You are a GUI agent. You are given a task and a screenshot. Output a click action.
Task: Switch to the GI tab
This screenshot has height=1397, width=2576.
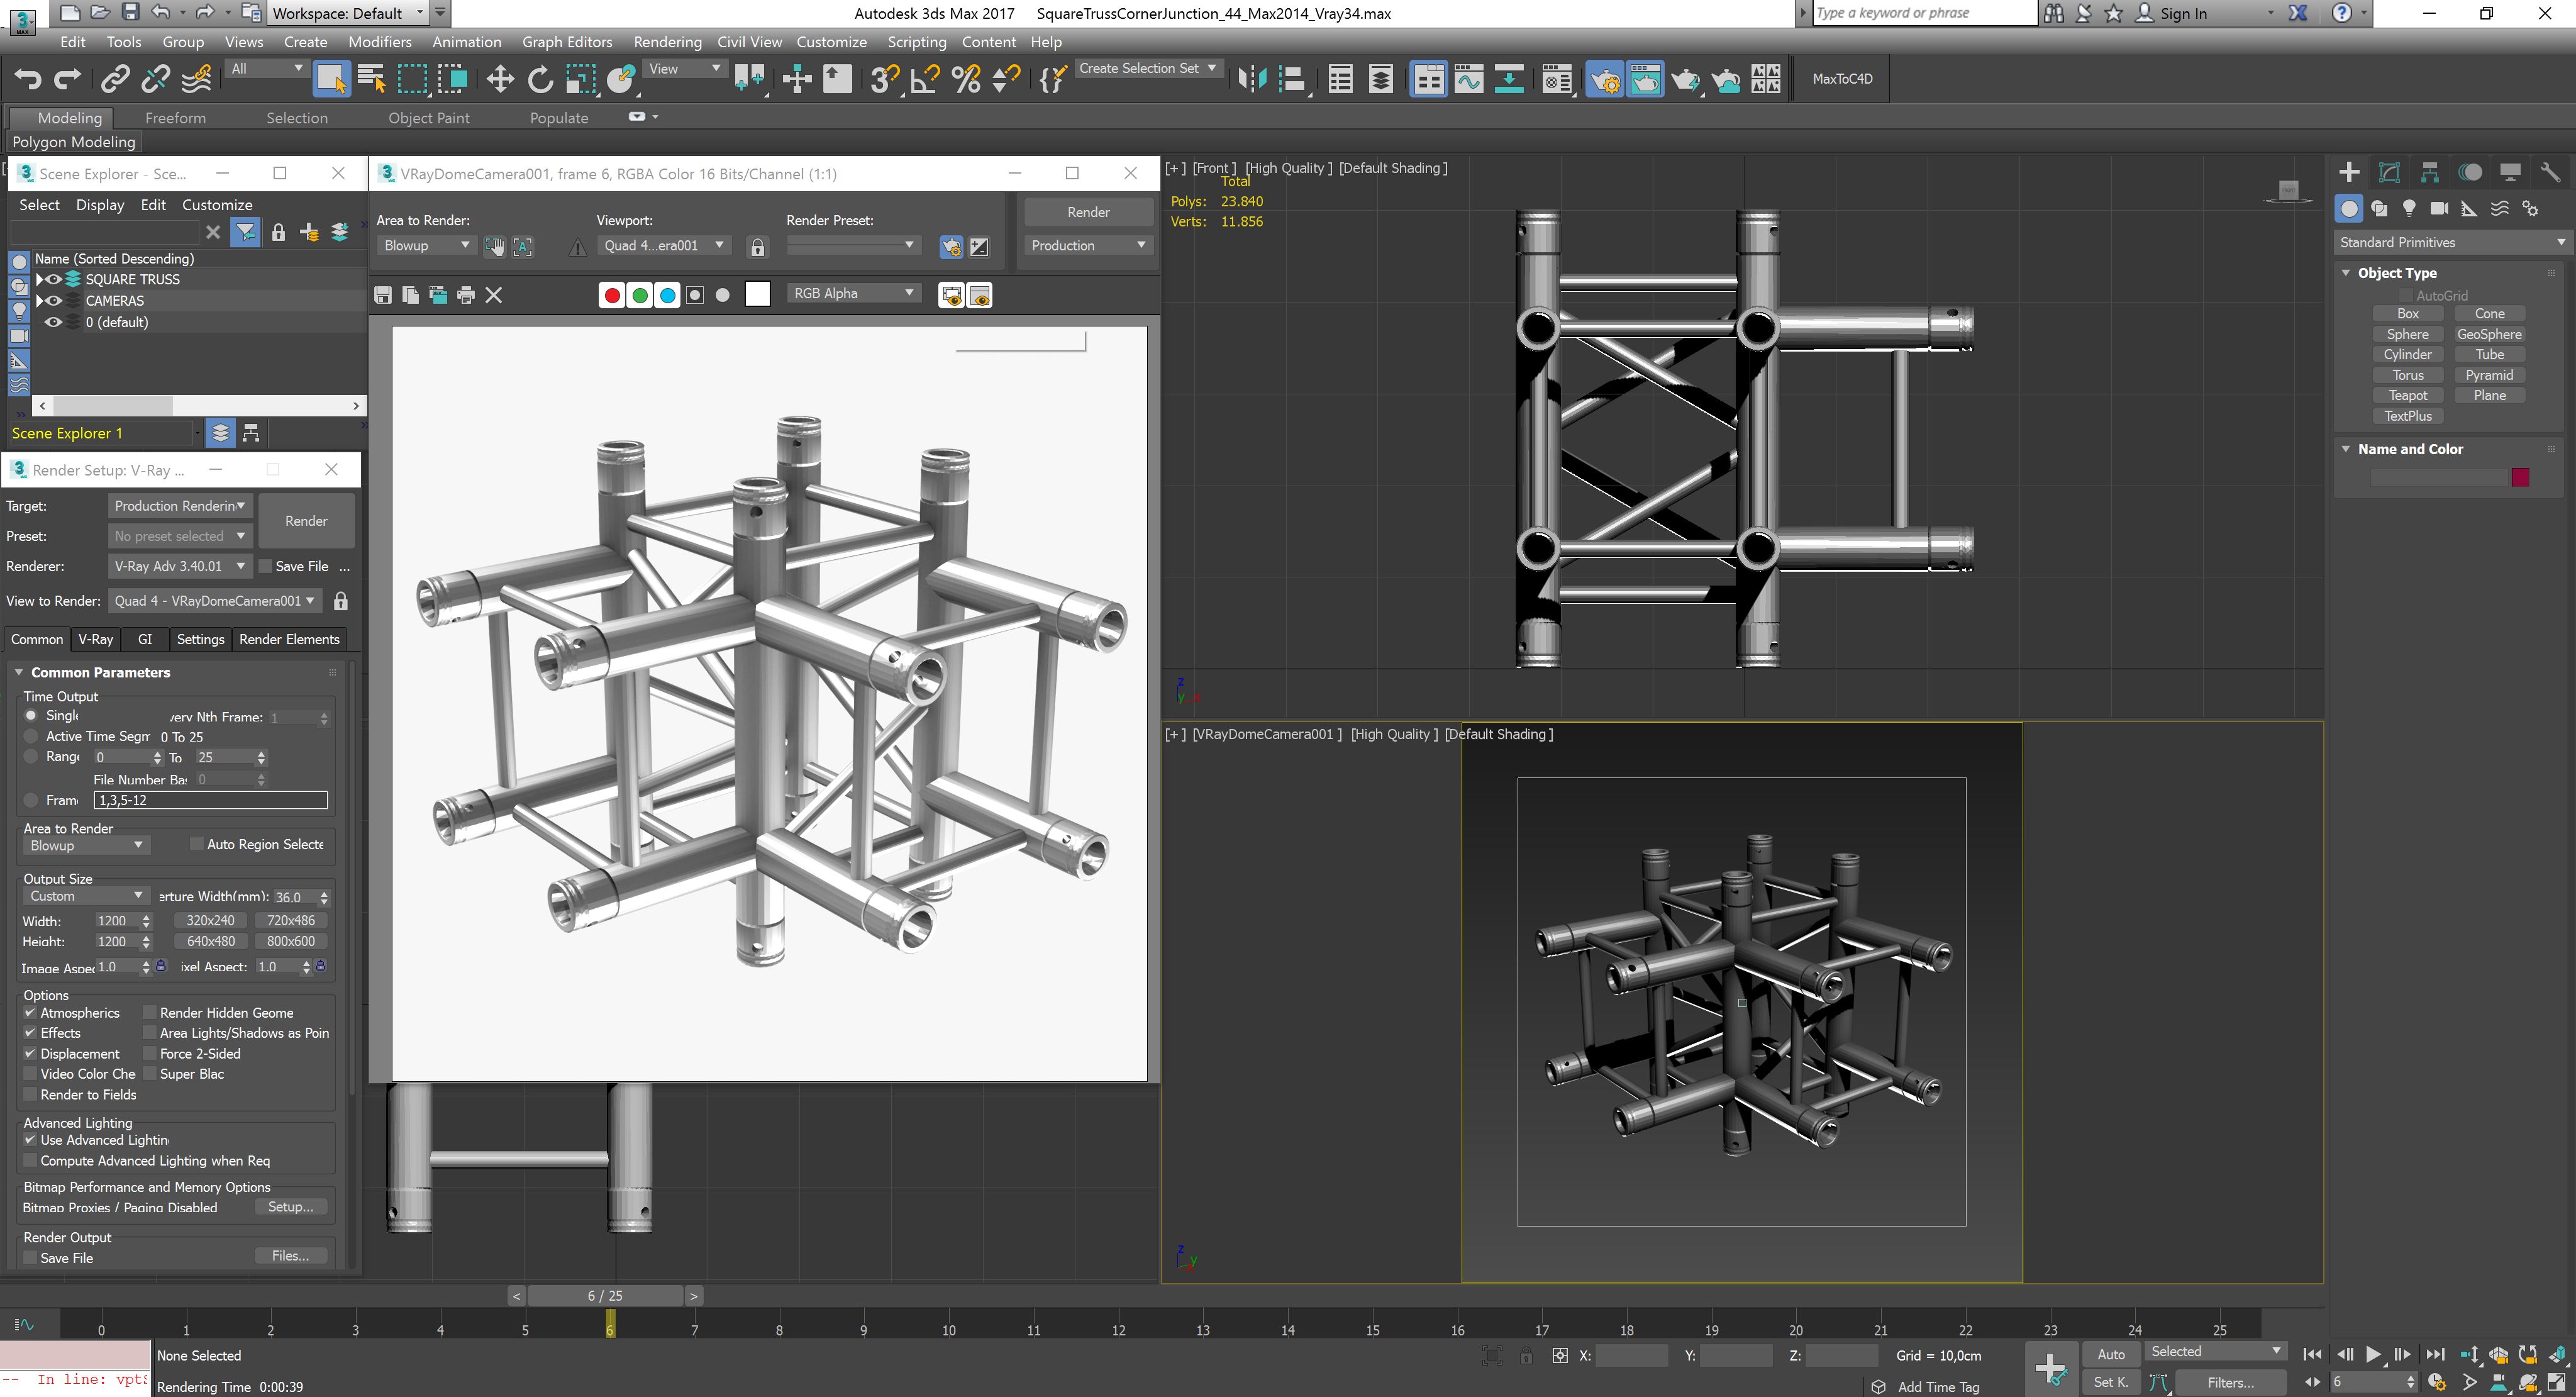[x=145, y=639]
